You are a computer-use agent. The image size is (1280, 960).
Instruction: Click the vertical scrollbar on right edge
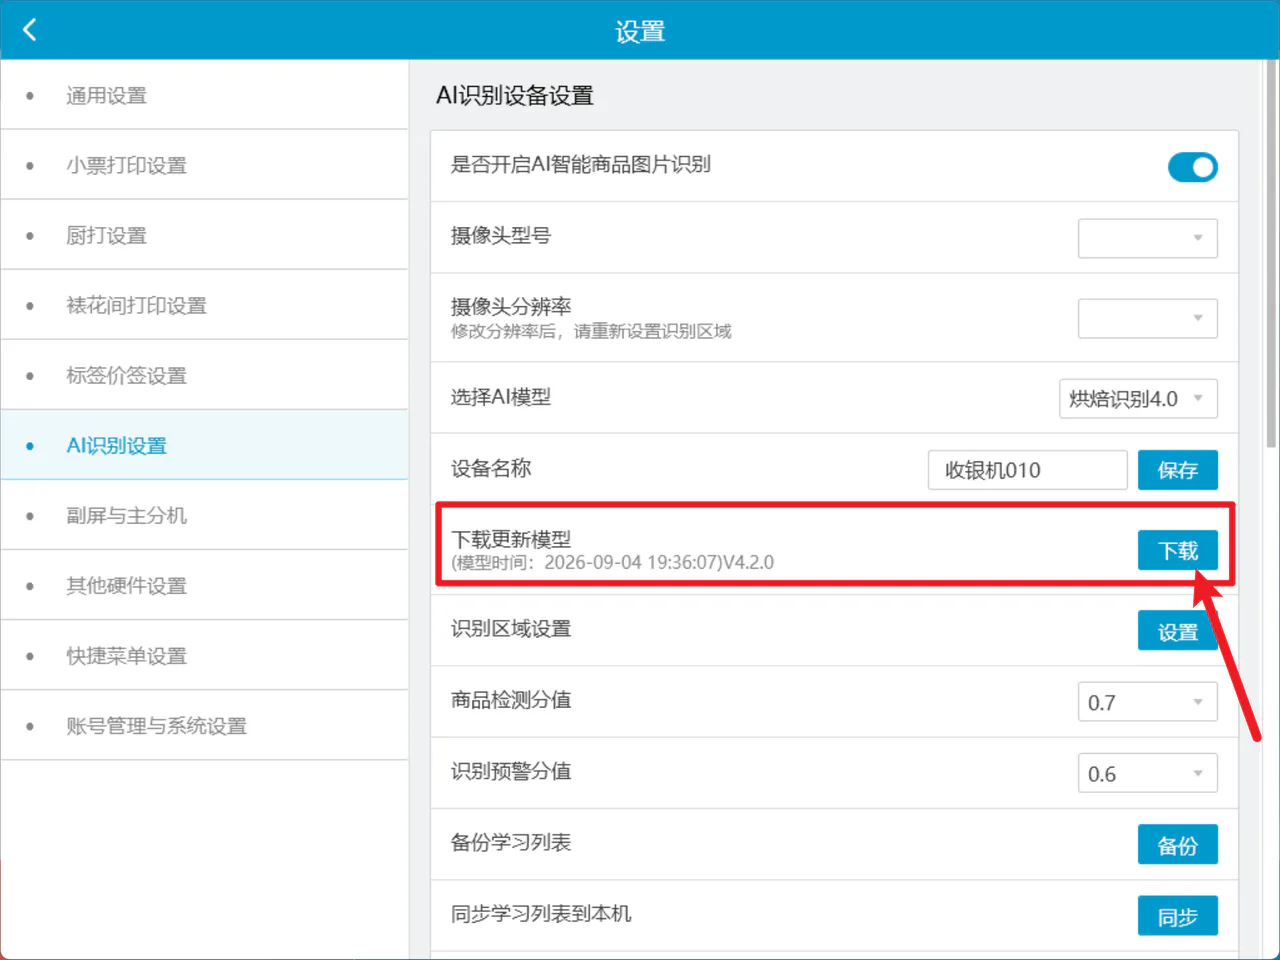pyautogui.click(x=1271, y=253)
